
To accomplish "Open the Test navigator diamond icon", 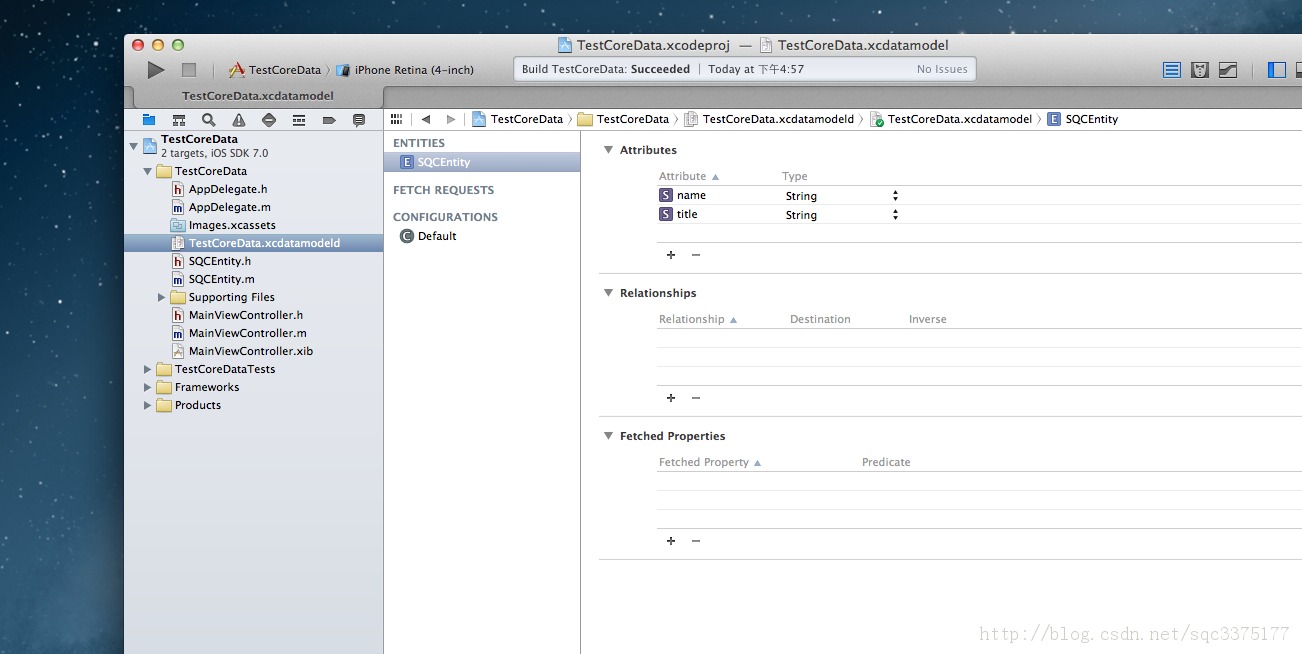I will click(268, 120).
